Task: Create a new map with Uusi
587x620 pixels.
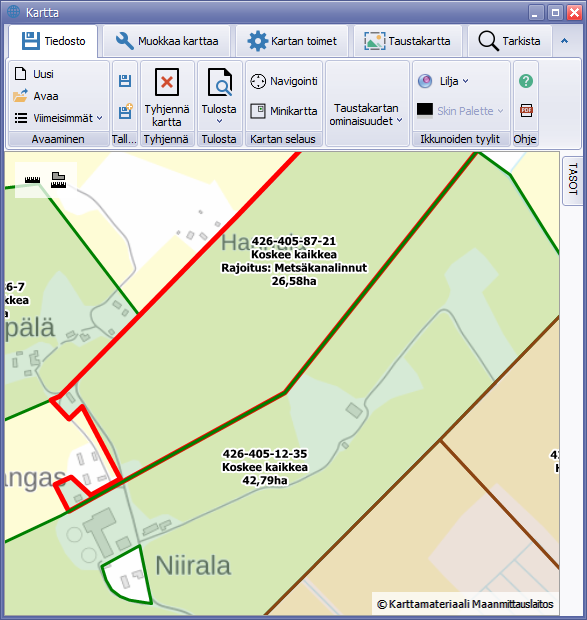Action: 34,74
